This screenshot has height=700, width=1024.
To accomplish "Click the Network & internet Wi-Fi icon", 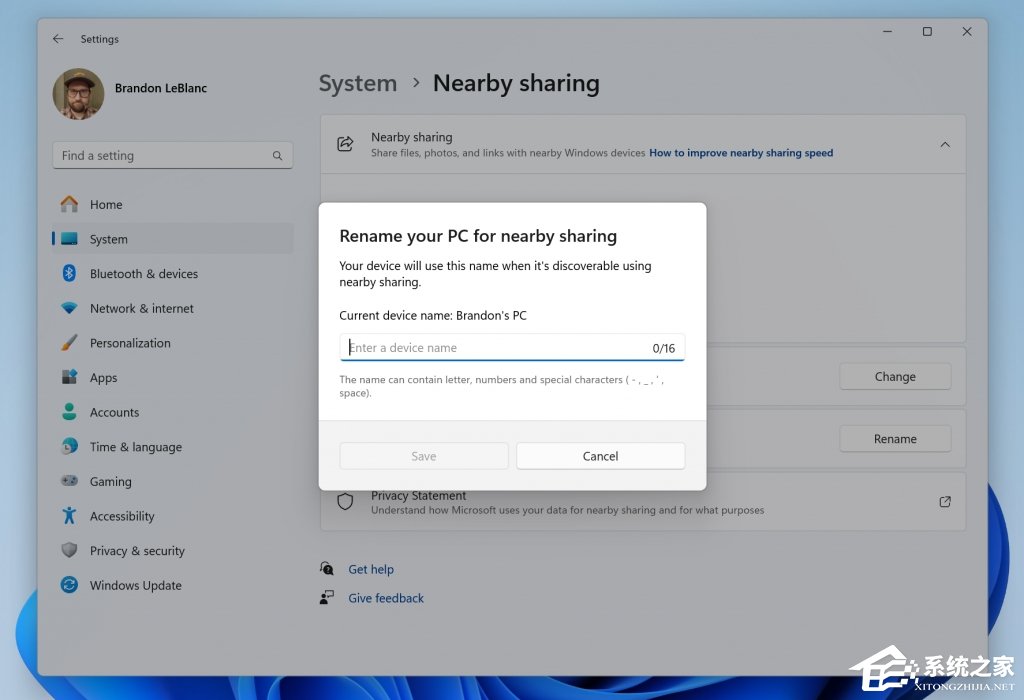I will [69, 308].
